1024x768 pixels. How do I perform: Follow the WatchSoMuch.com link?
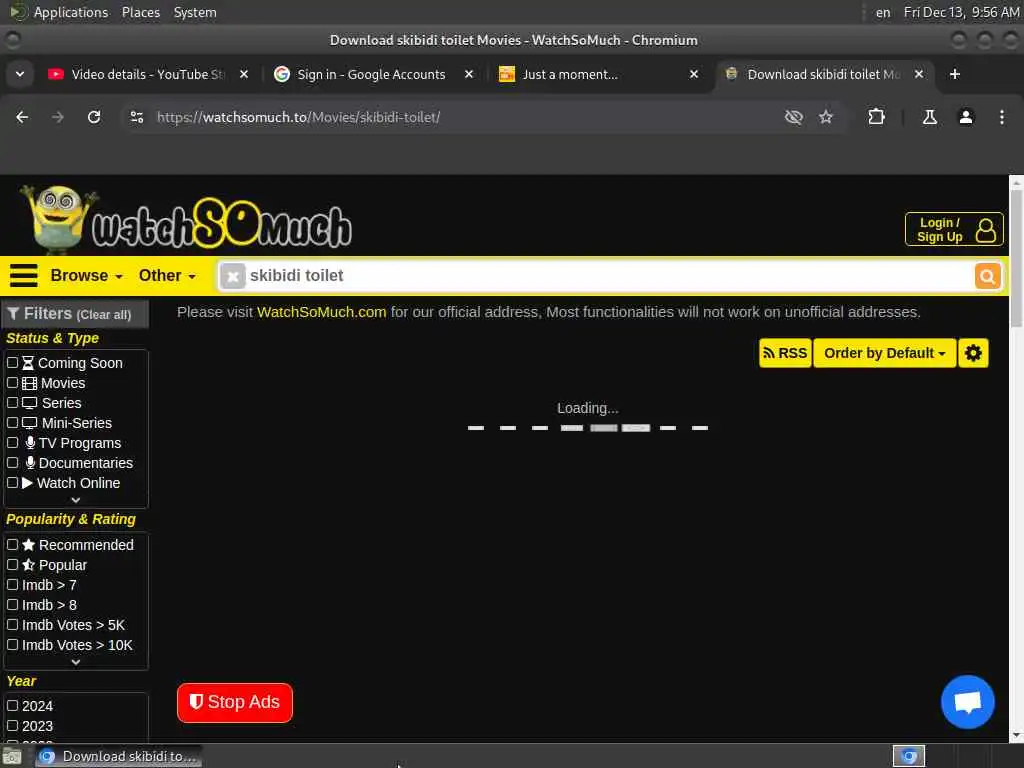pos(321,312)
